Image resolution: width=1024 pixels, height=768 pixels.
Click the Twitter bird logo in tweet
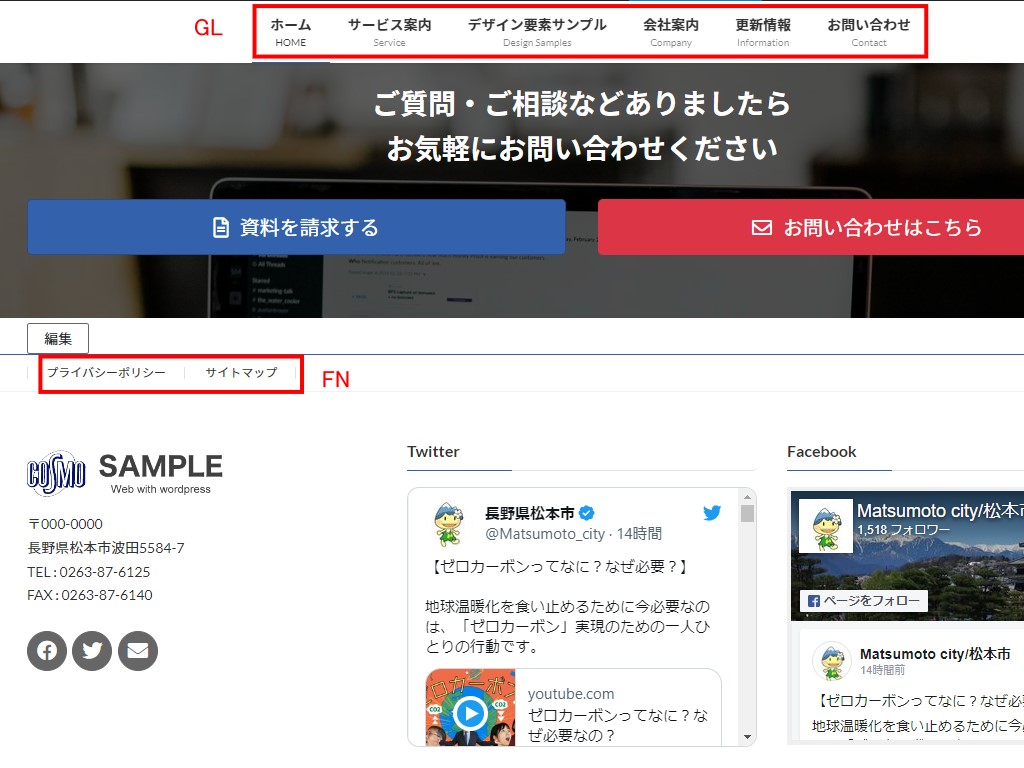[x=712, y=513]
